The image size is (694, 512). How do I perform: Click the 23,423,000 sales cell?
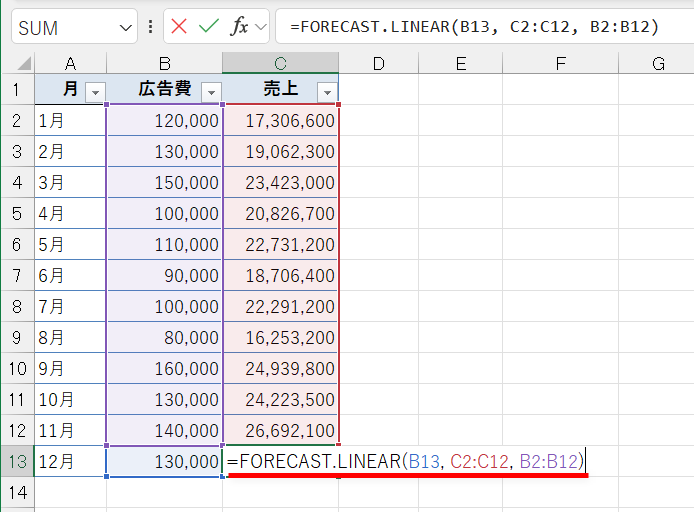point(281,182)
